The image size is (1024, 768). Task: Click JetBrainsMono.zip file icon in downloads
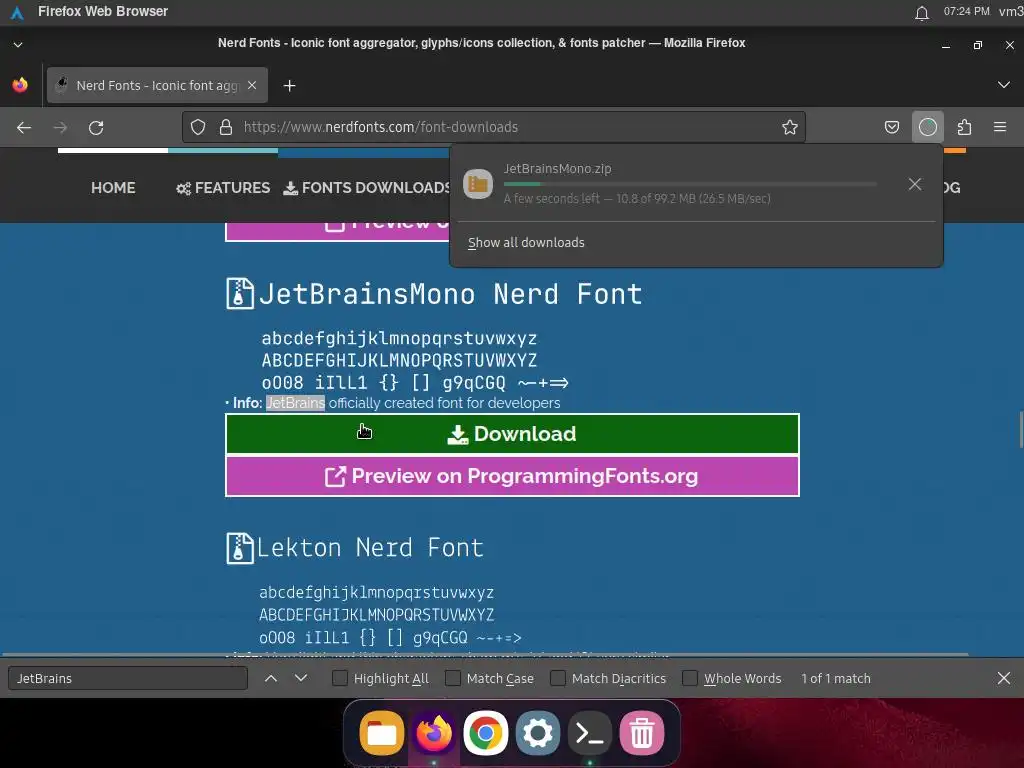477,184
